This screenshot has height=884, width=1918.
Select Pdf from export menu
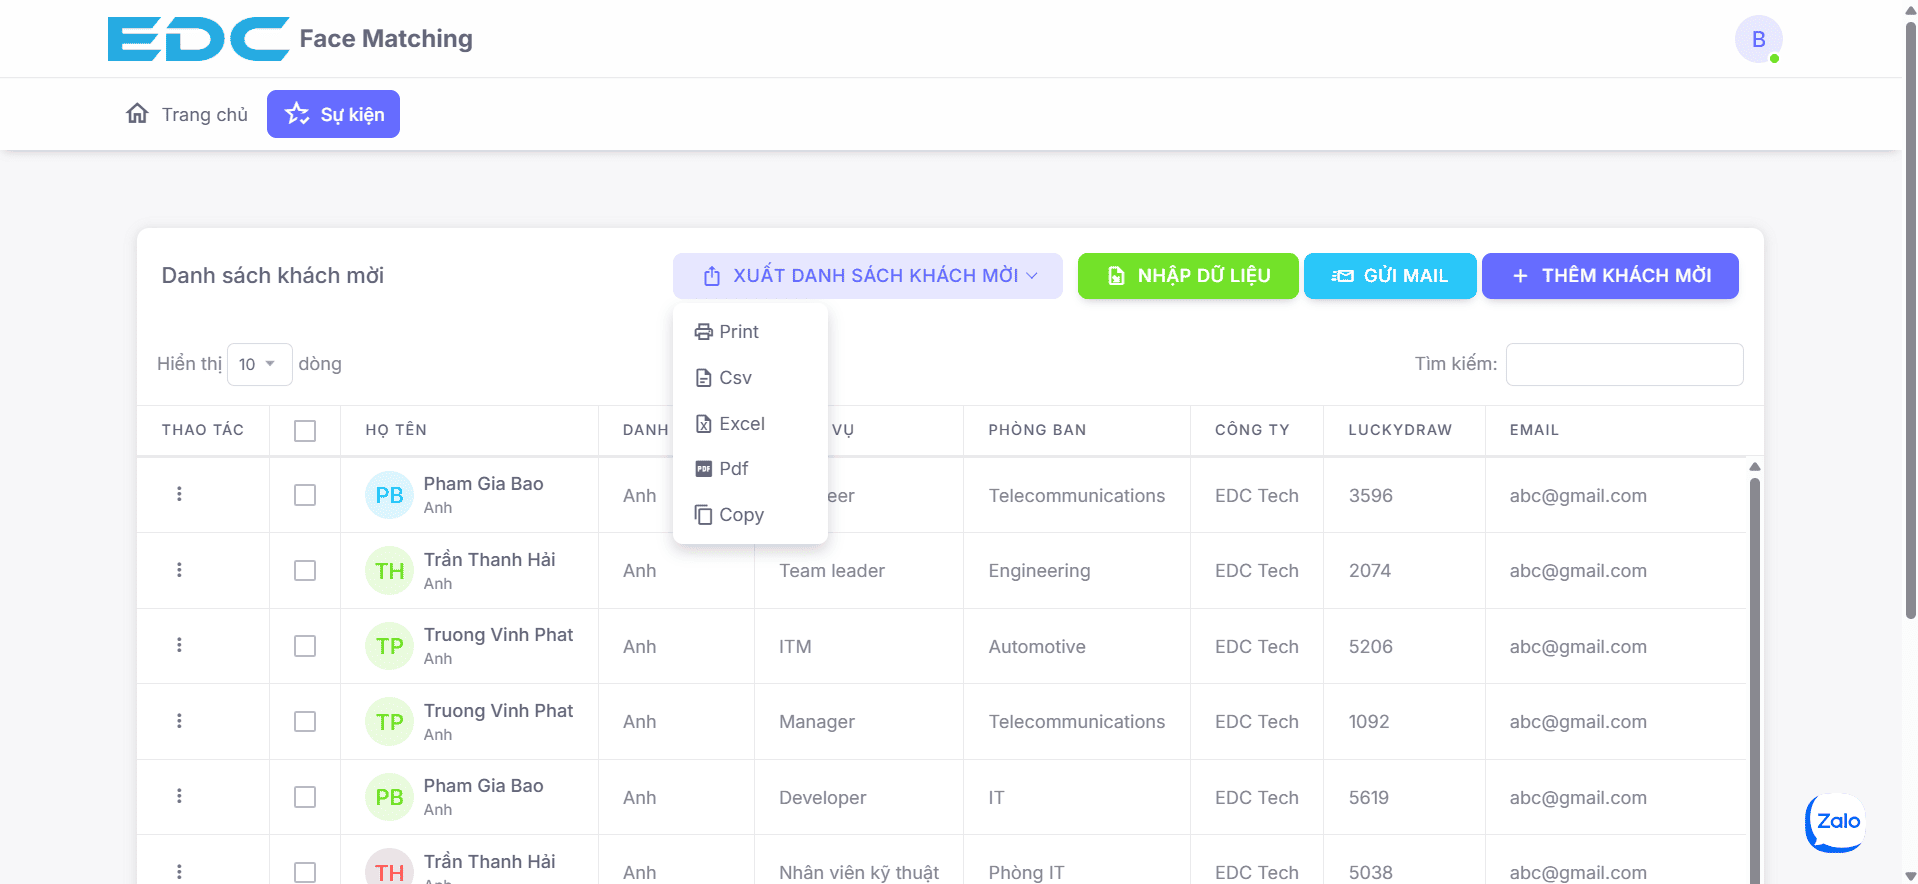[x=750, y=469]
